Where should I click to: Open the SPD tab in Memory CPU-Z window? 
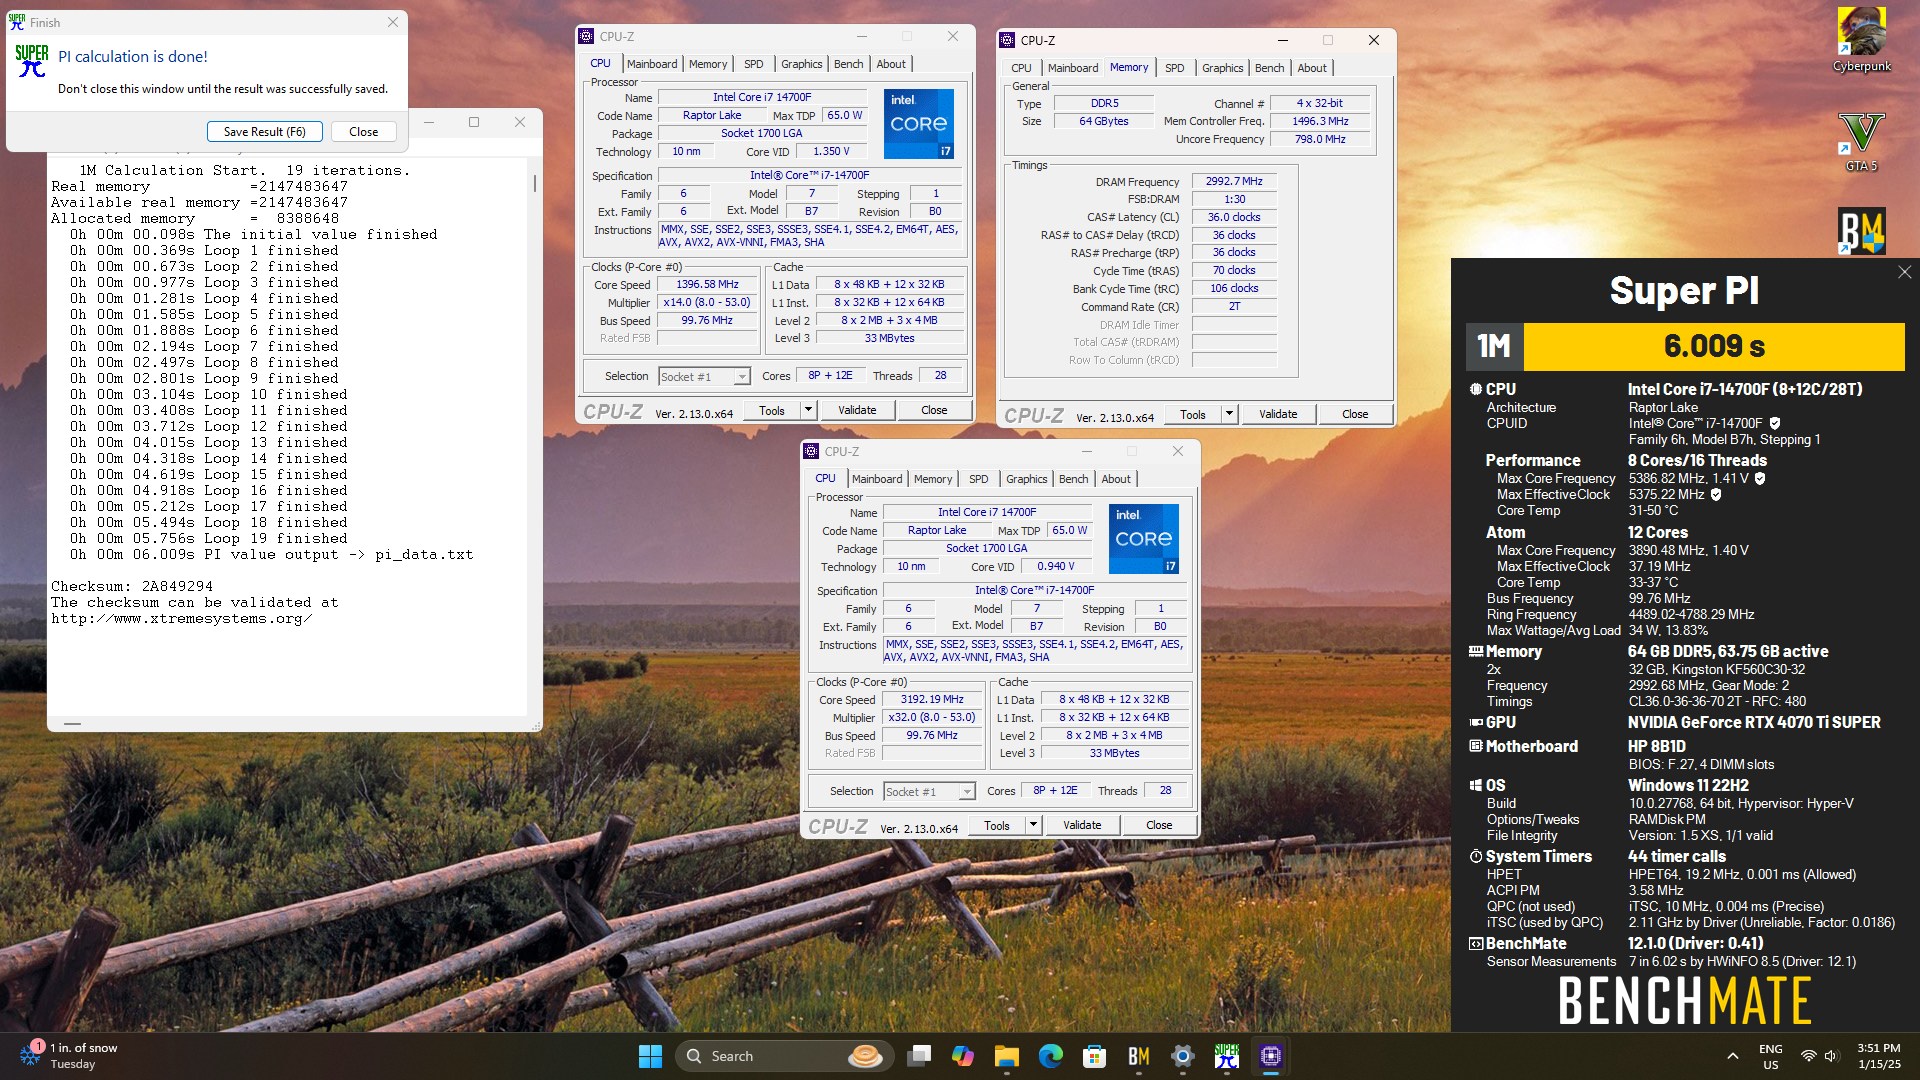pyautogui.click(x=1174, y=68)
